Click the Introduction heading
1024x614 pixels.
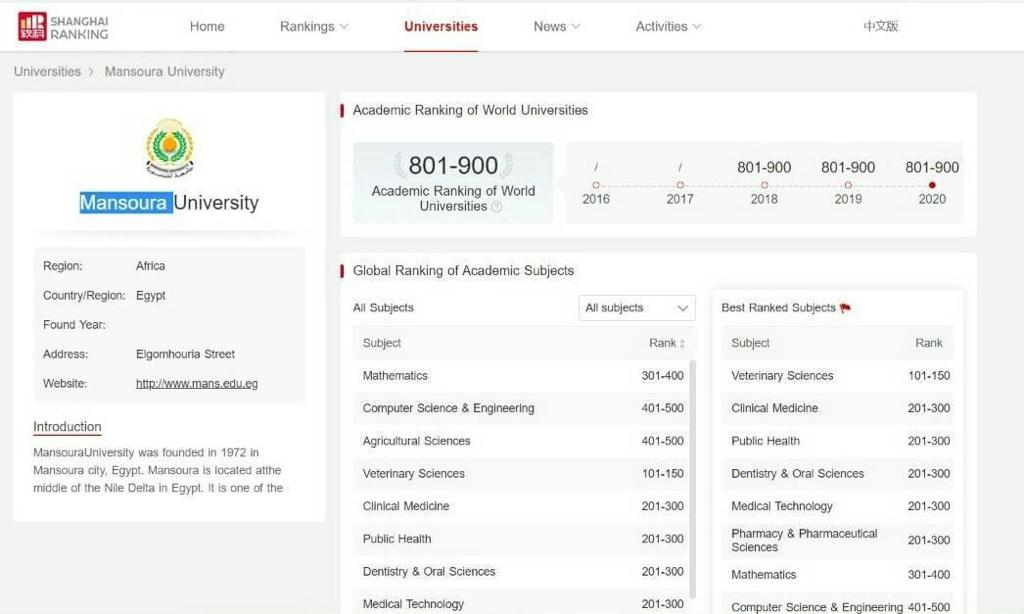(x=67, y=427)
